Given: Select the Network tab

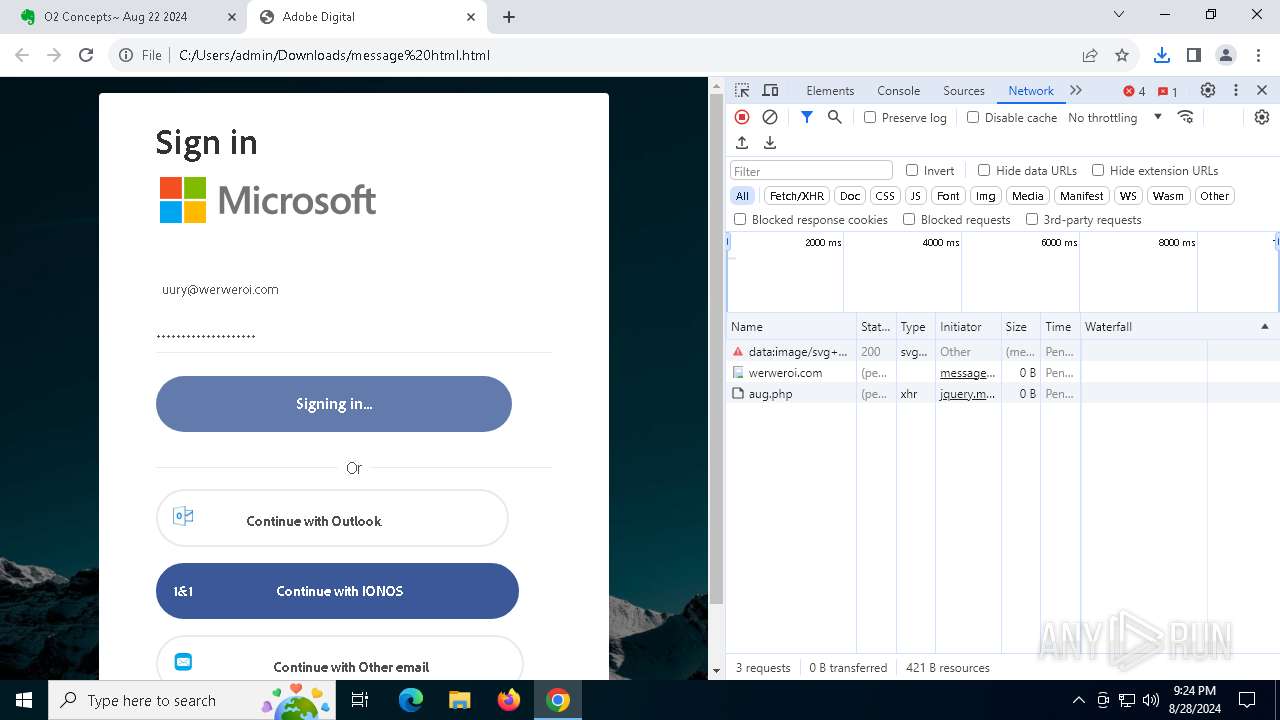Looking at the screenshot, I should (1031, 90).
